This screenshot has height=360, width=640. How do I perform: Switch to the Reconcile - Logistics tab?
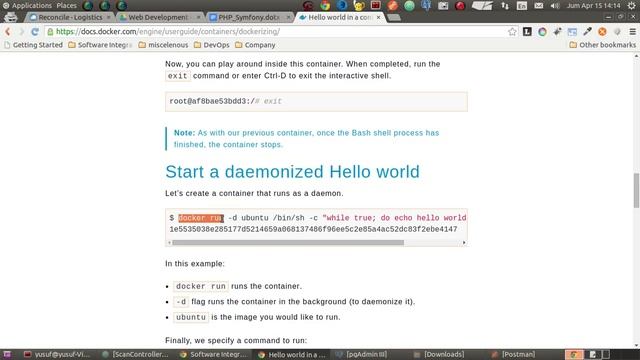pos(70,17)
